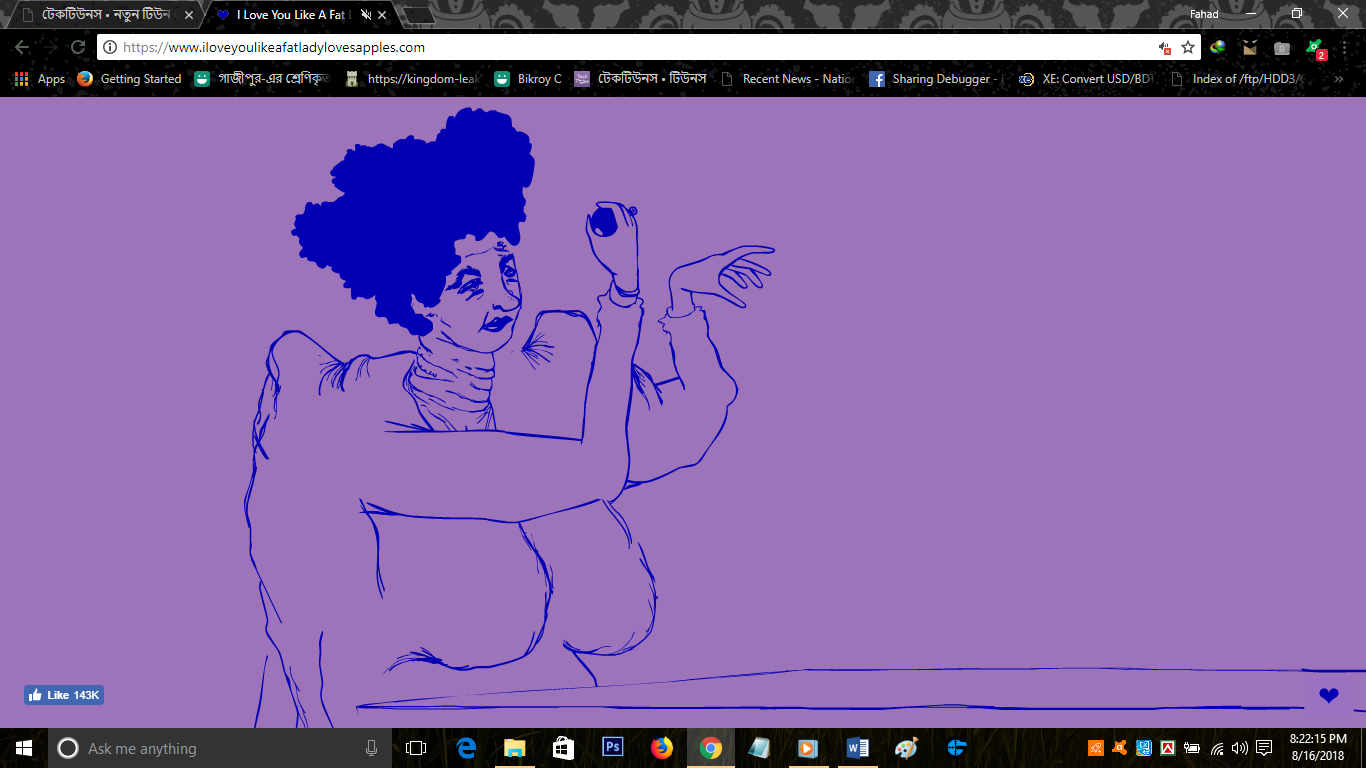This screenshot has width=1366, height=768.
Task: Open the Chrome three-dot menu
Action: 1346,47
